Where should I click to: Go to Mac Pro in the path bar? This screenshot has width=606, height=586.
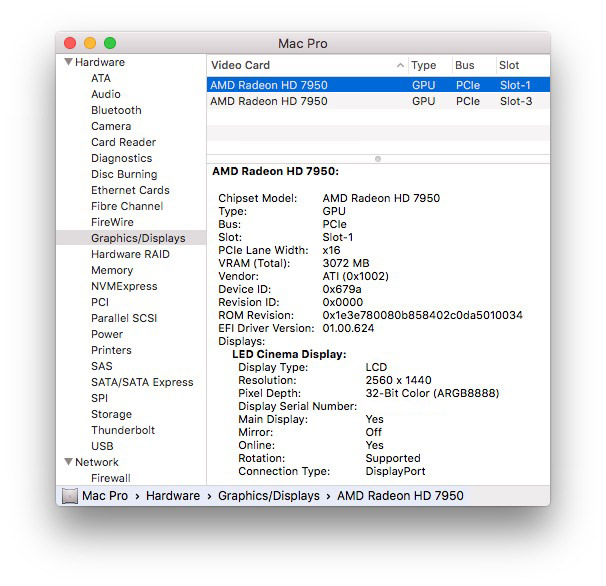tap(105, 496)
